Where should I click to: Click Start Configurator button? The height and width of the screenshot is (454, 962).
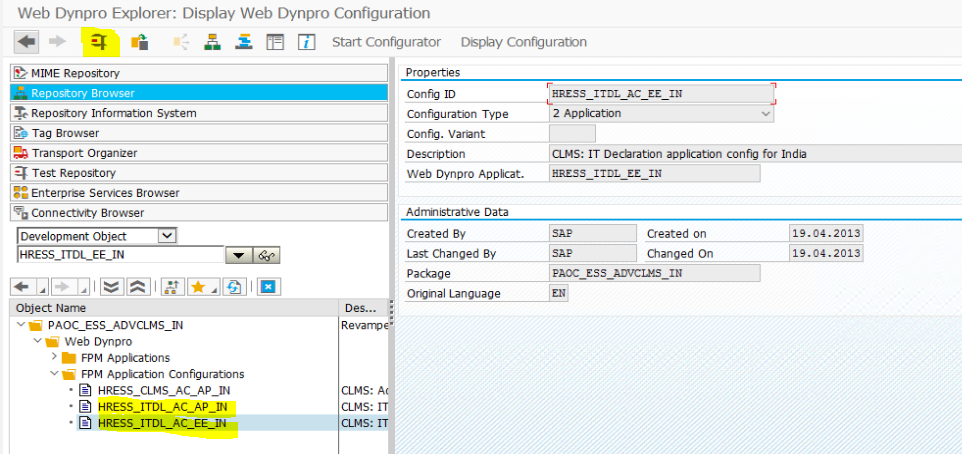pos(386,42)
